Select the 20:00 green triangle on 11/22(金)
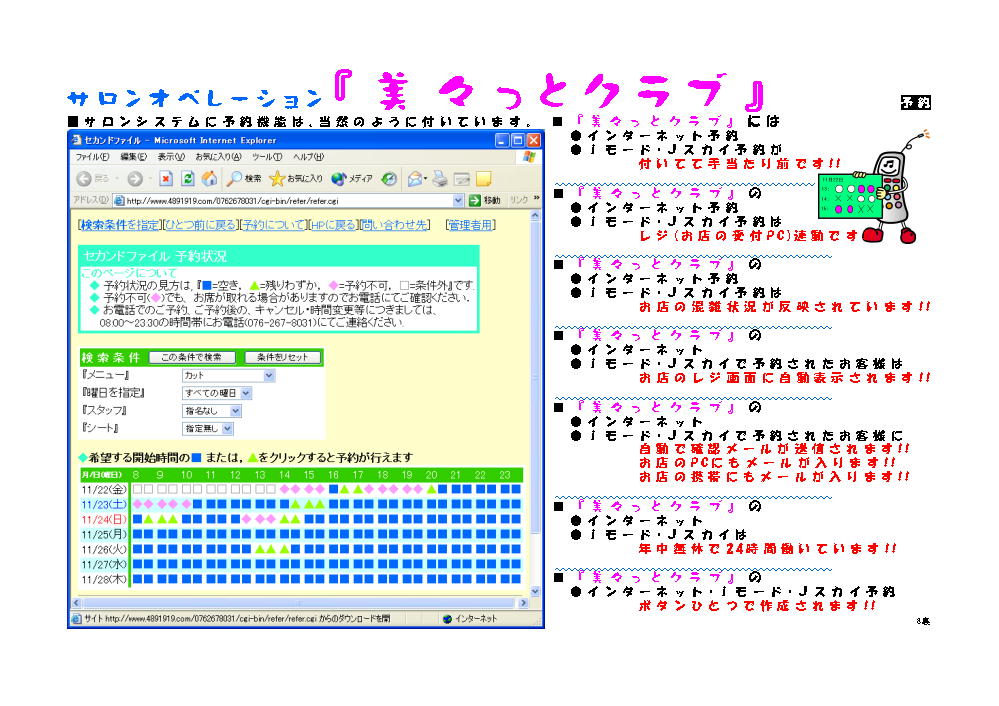This screenshot has width=999, height=706. 431,489
